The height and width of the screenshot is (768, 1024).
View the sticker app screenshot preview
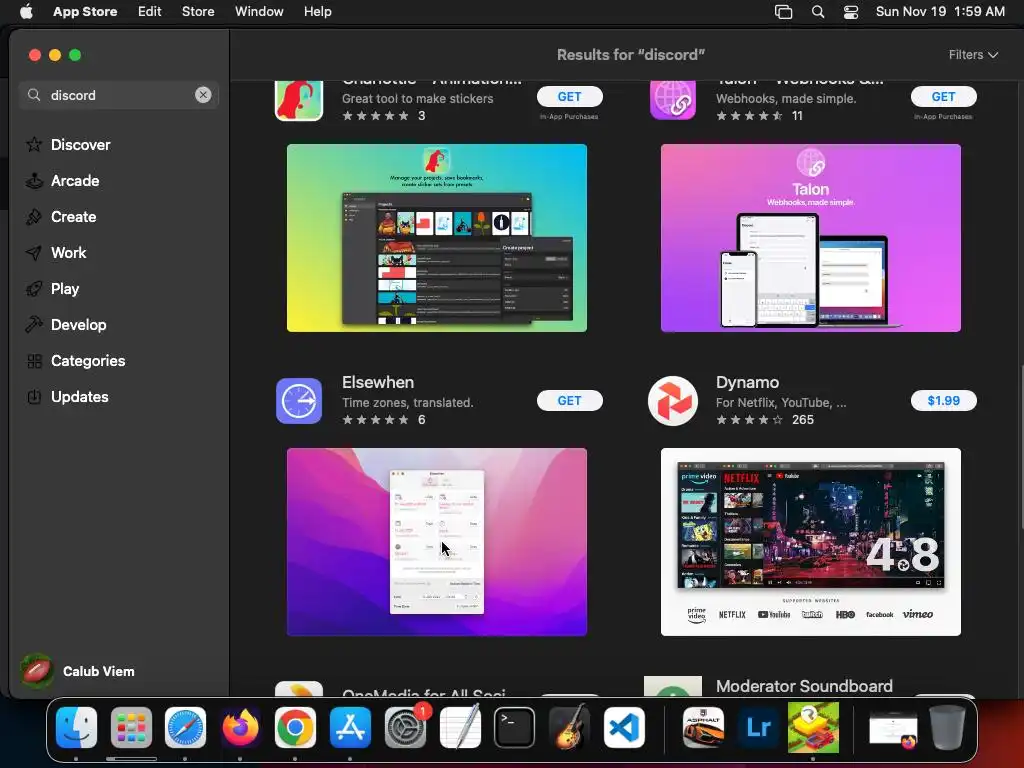[x=437, y=238]
